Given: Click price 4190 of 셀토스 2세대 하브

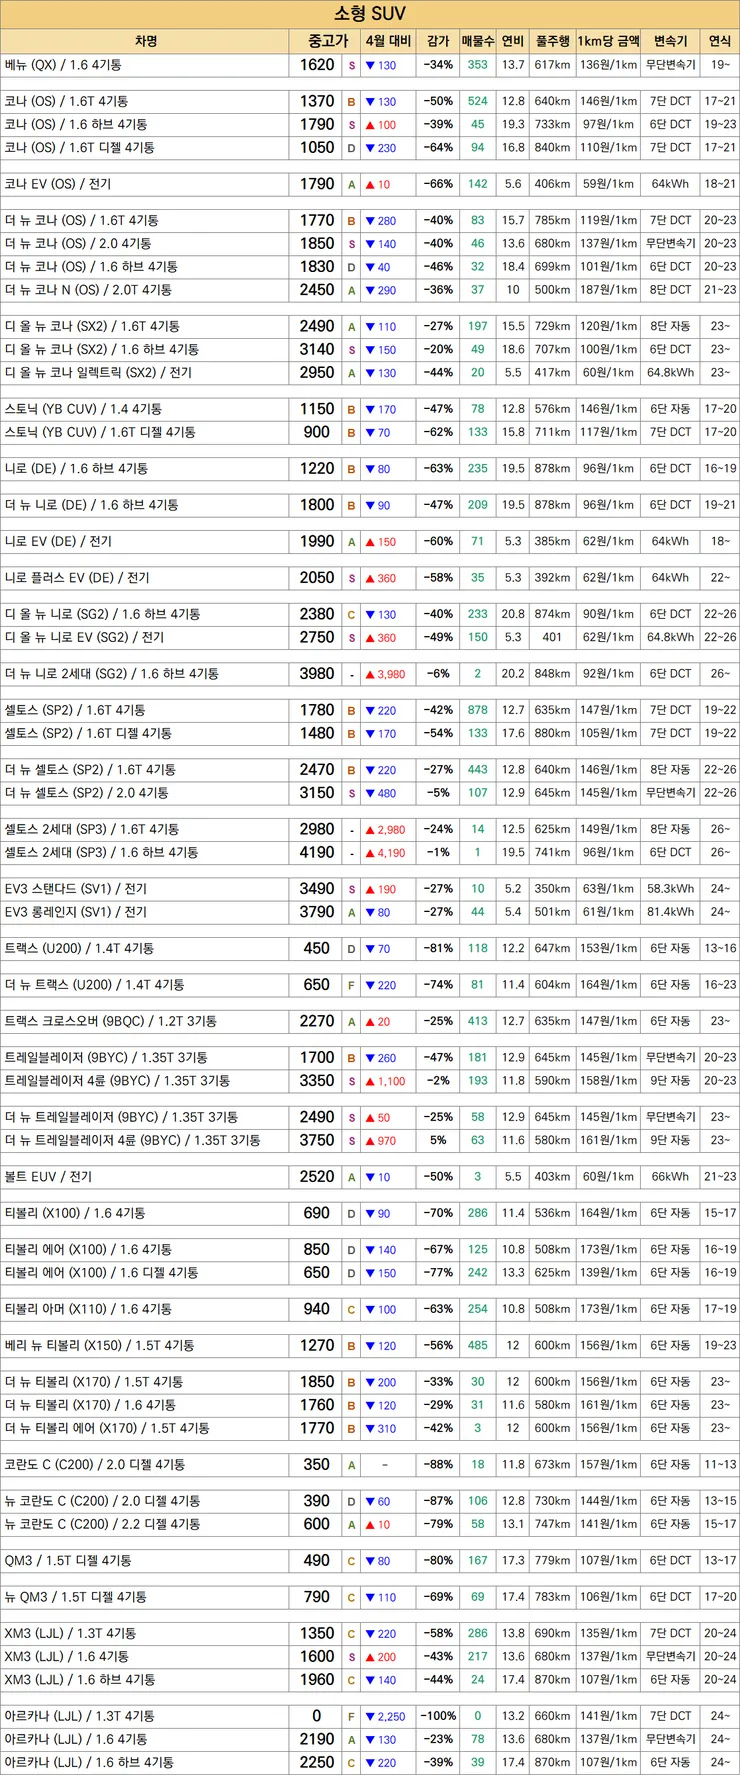Looking at the screenshot, I should [317, 853].
